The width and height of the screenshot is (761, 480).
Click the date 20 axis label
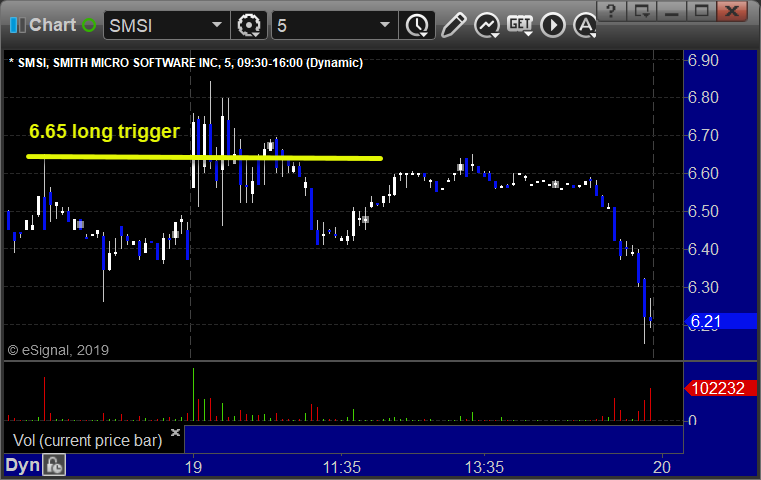662,467
